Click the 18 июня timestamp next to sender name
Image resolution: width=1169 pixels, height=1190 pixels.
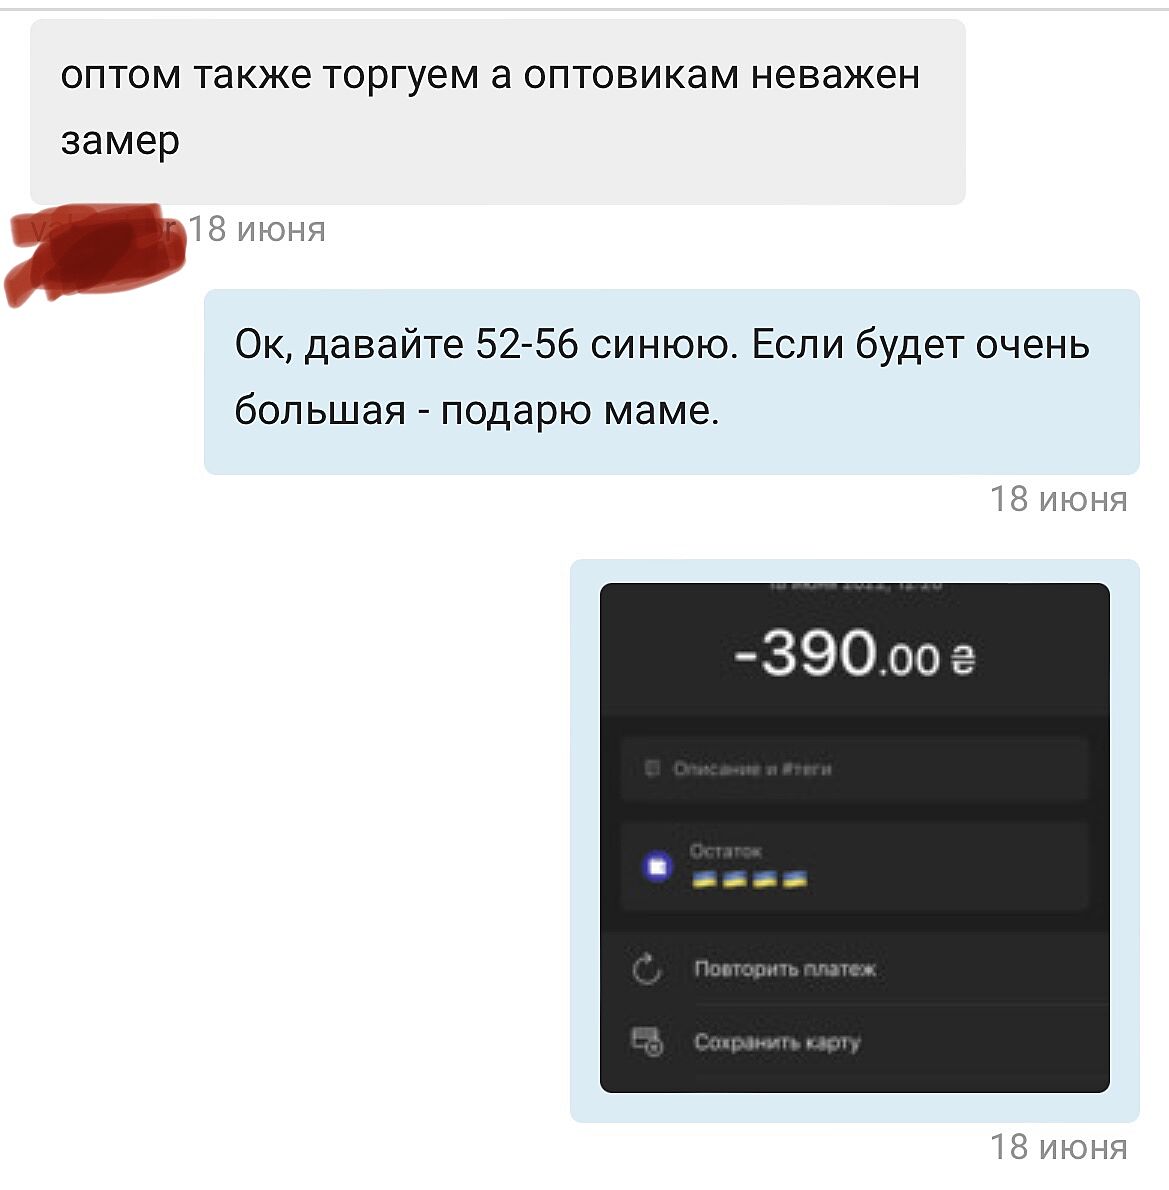click(x=257, y=229)
